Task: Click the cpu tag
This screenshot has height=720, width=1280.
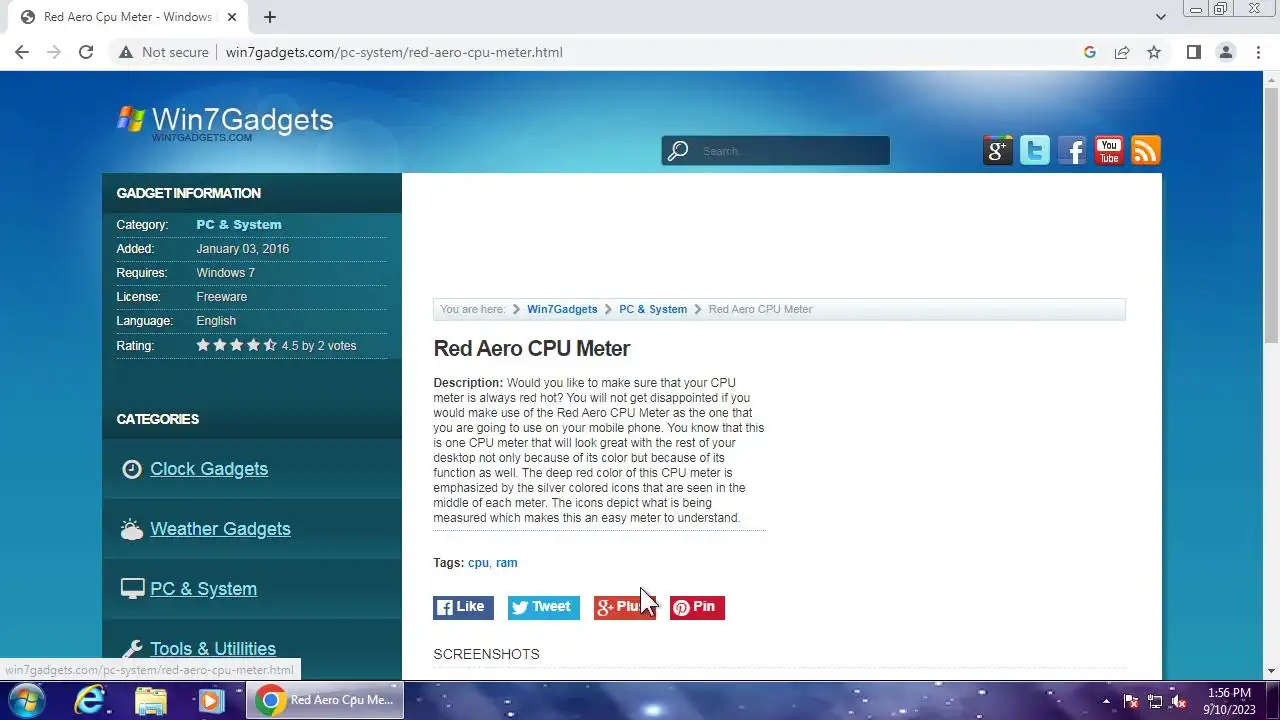Action: (x=478, y=563)
